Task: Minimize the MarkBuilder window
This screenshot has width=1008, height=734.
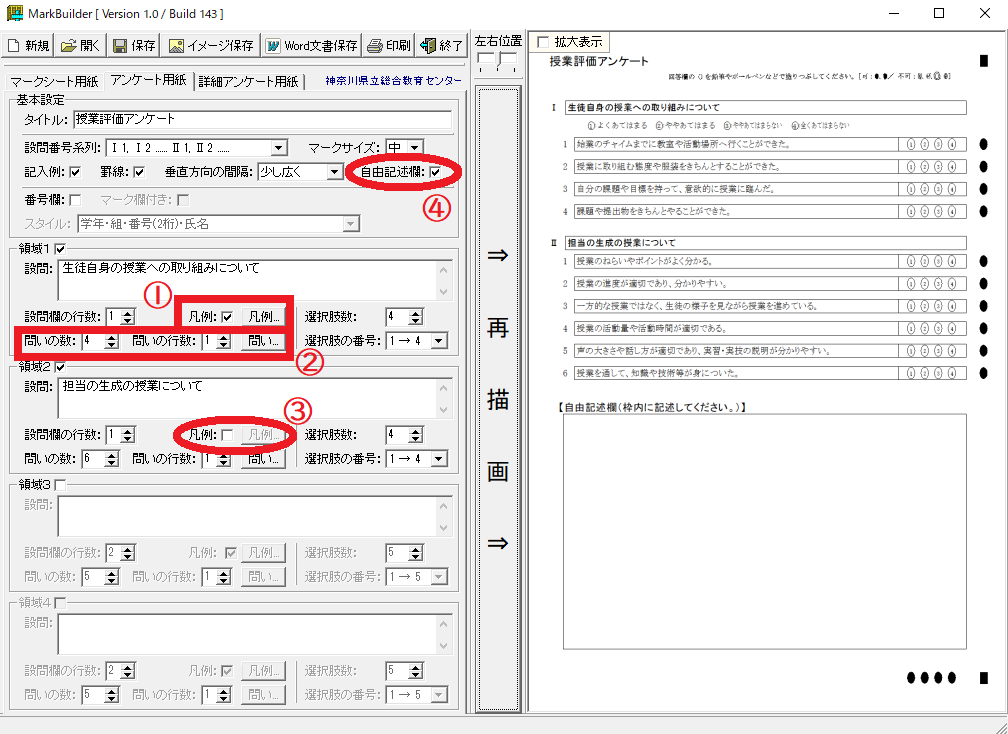Action: [894, 13]
